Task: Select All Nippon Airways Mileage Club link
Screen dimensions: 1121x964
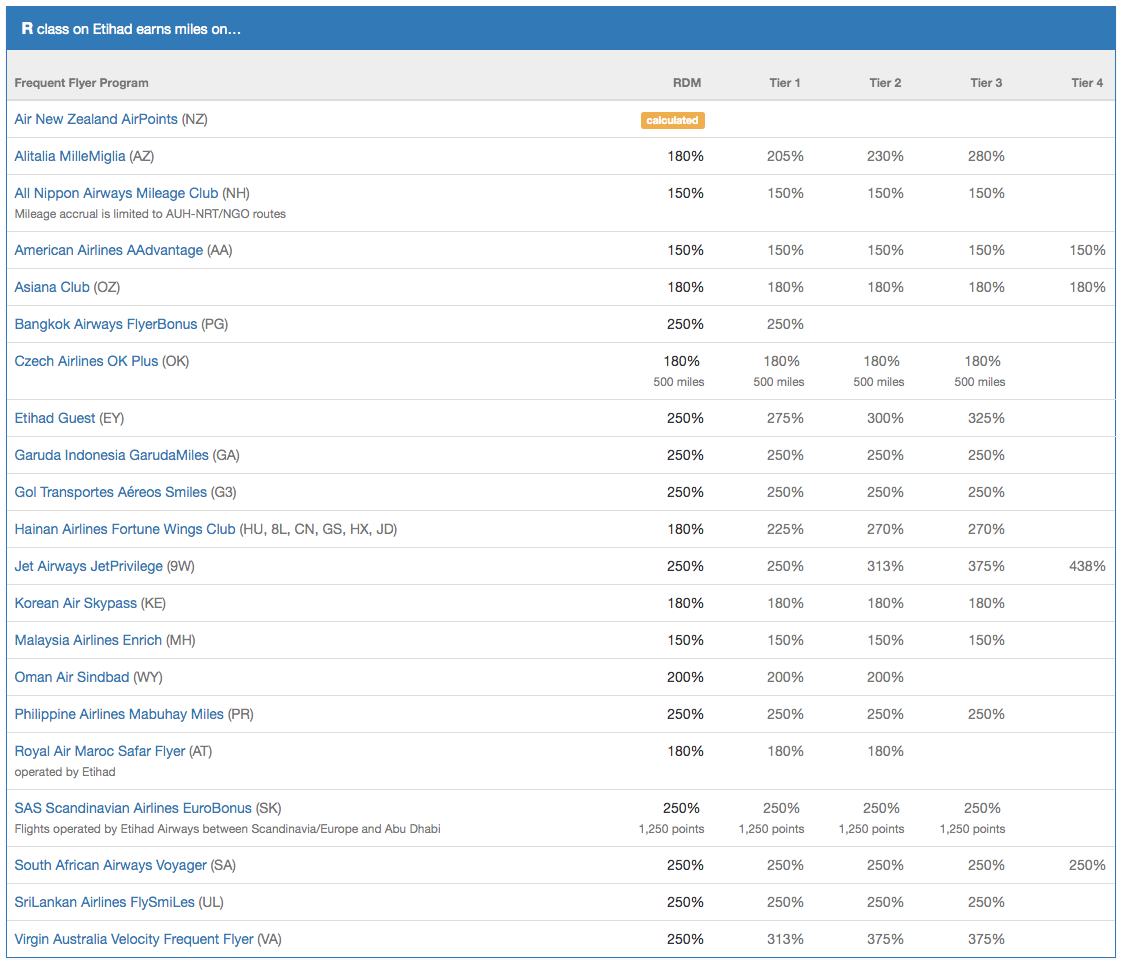Action: pyautogui.click(x=116, y=193)
